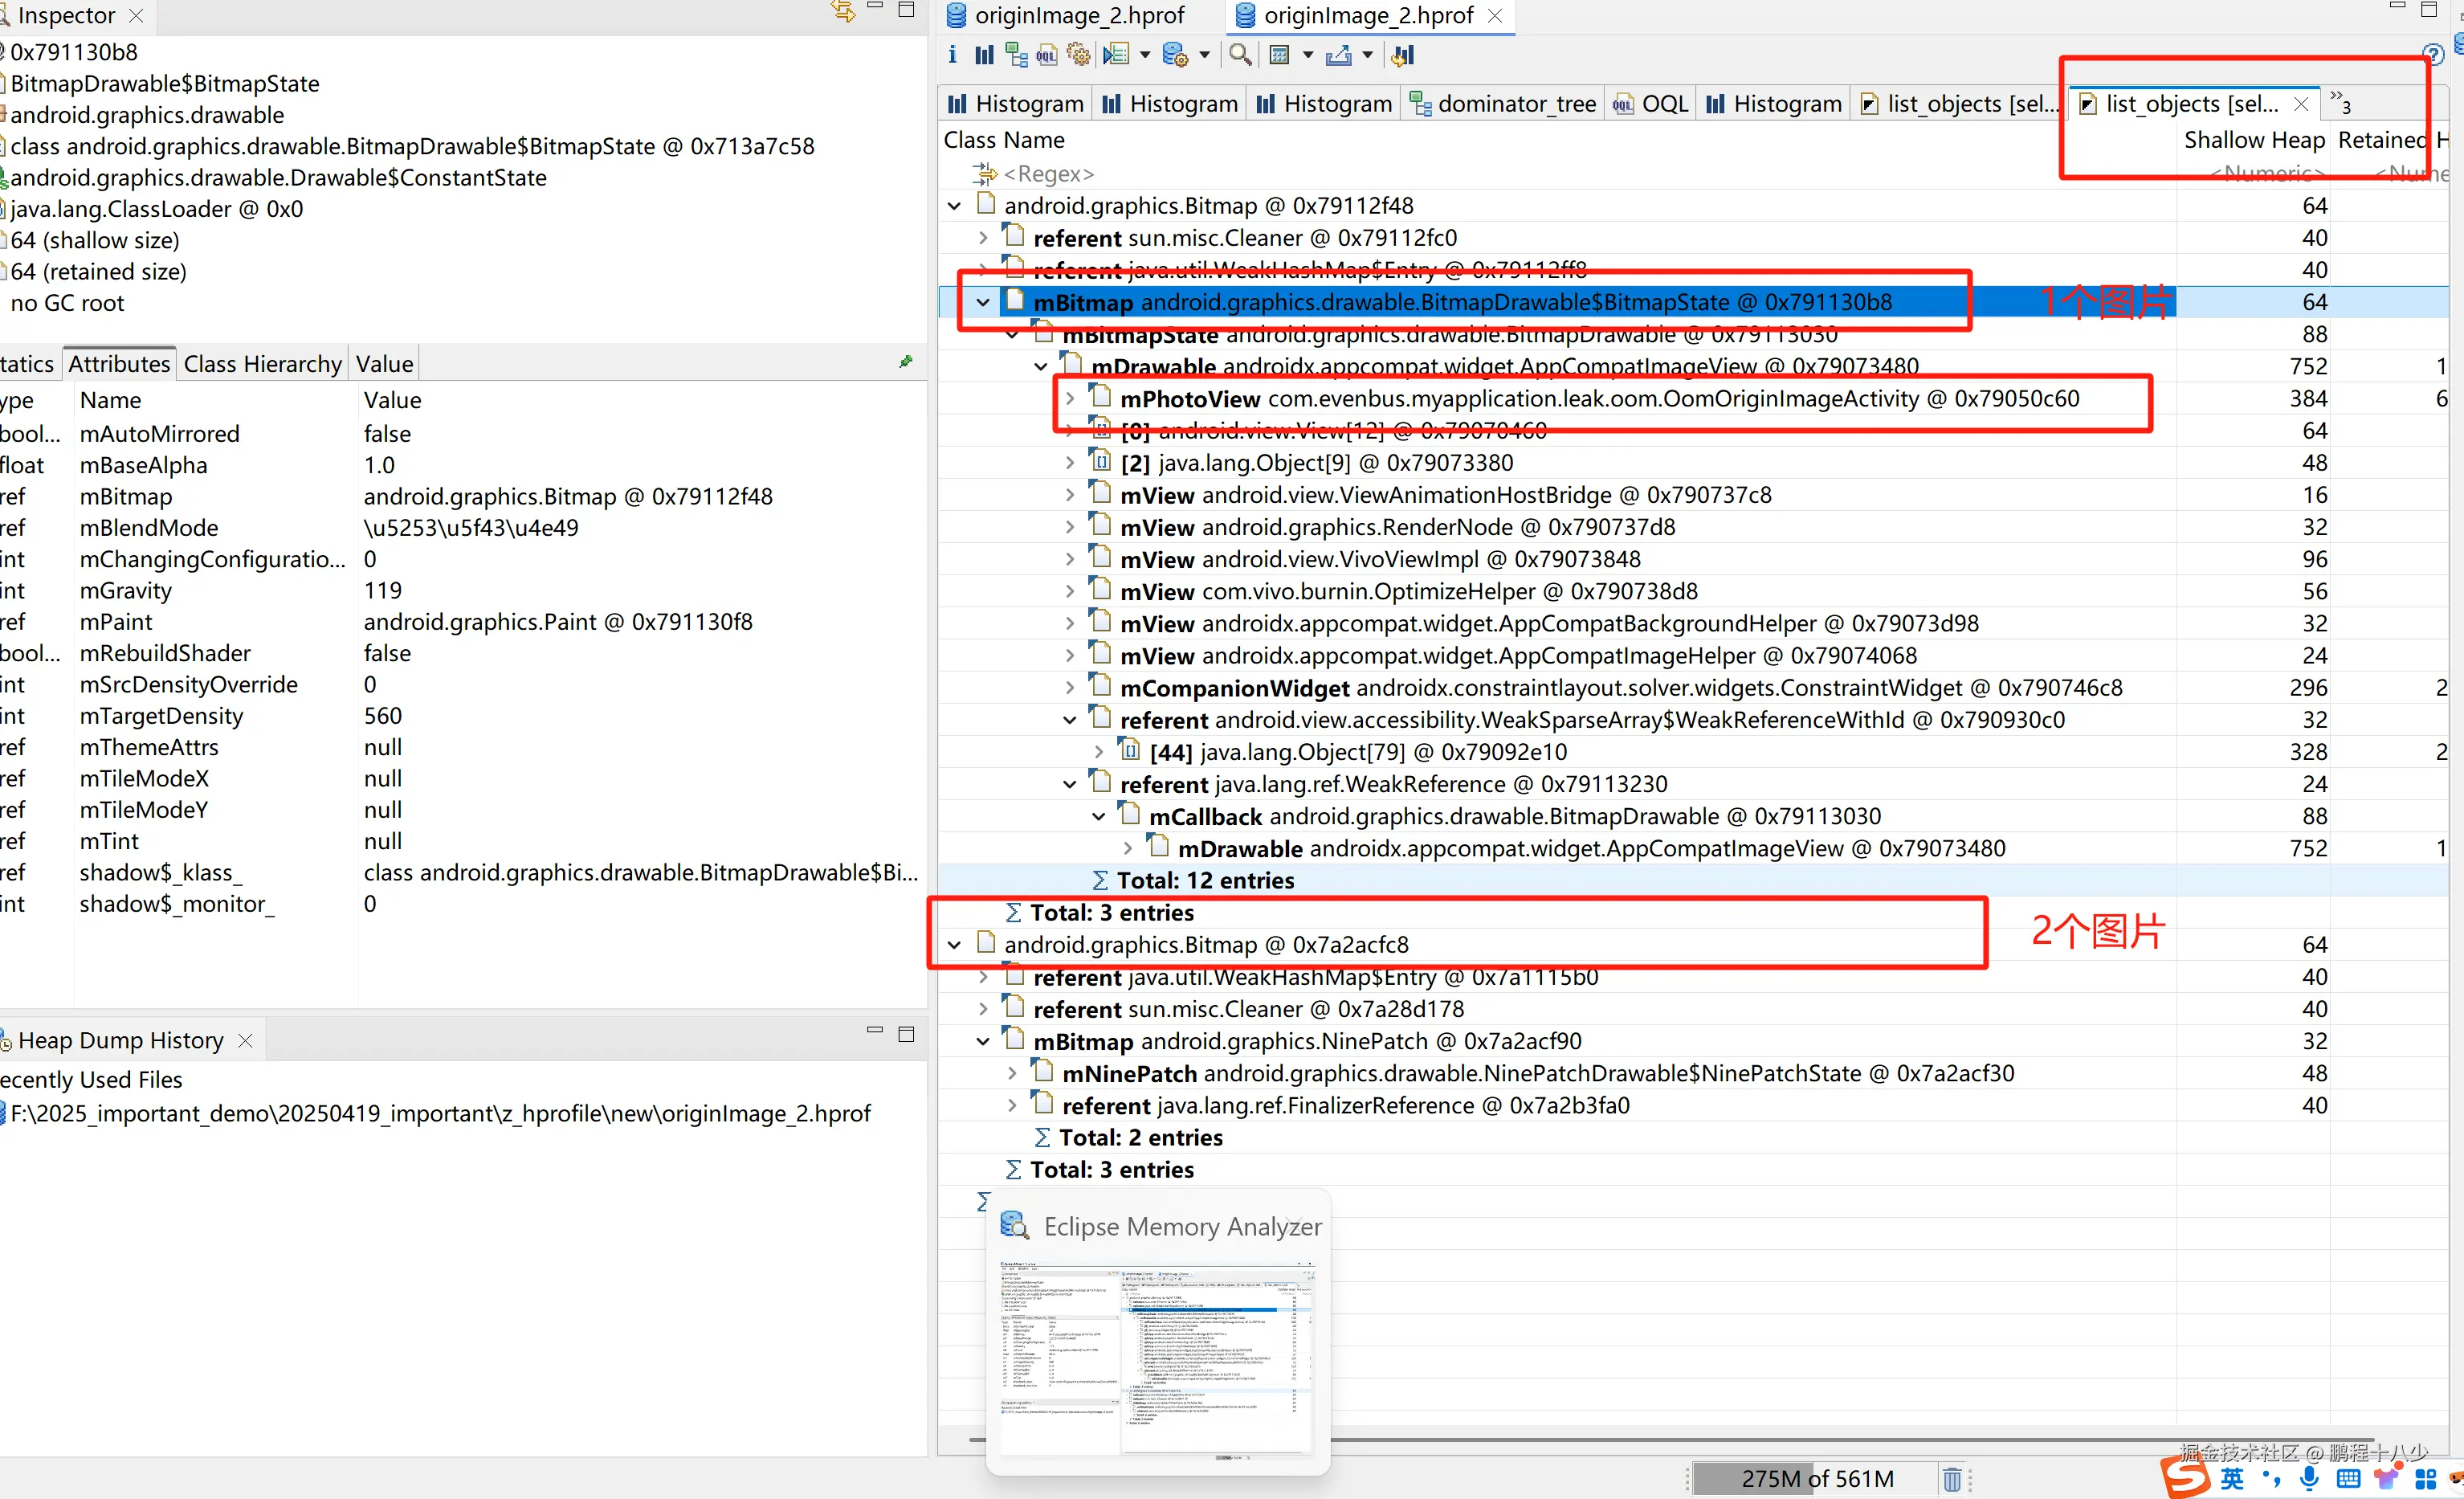2464x1499 pixels.
Task: Open the dominator tree toolbar icon
Action: pos(1016,55)
